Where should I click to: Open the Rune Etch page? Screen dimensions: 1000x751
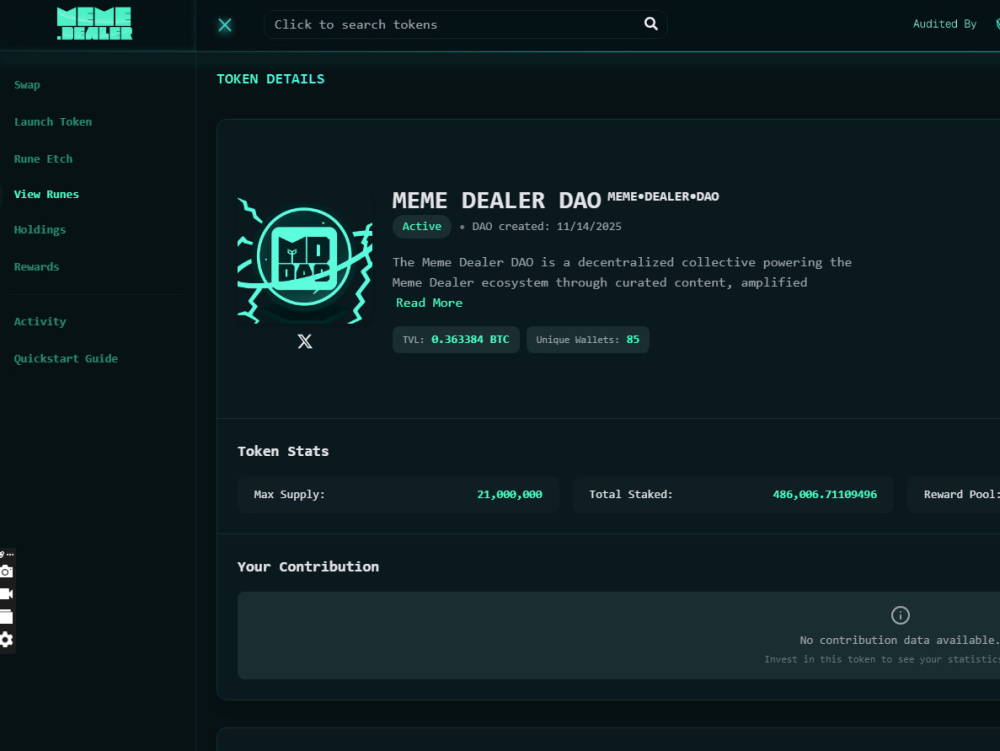click(43, 159)
